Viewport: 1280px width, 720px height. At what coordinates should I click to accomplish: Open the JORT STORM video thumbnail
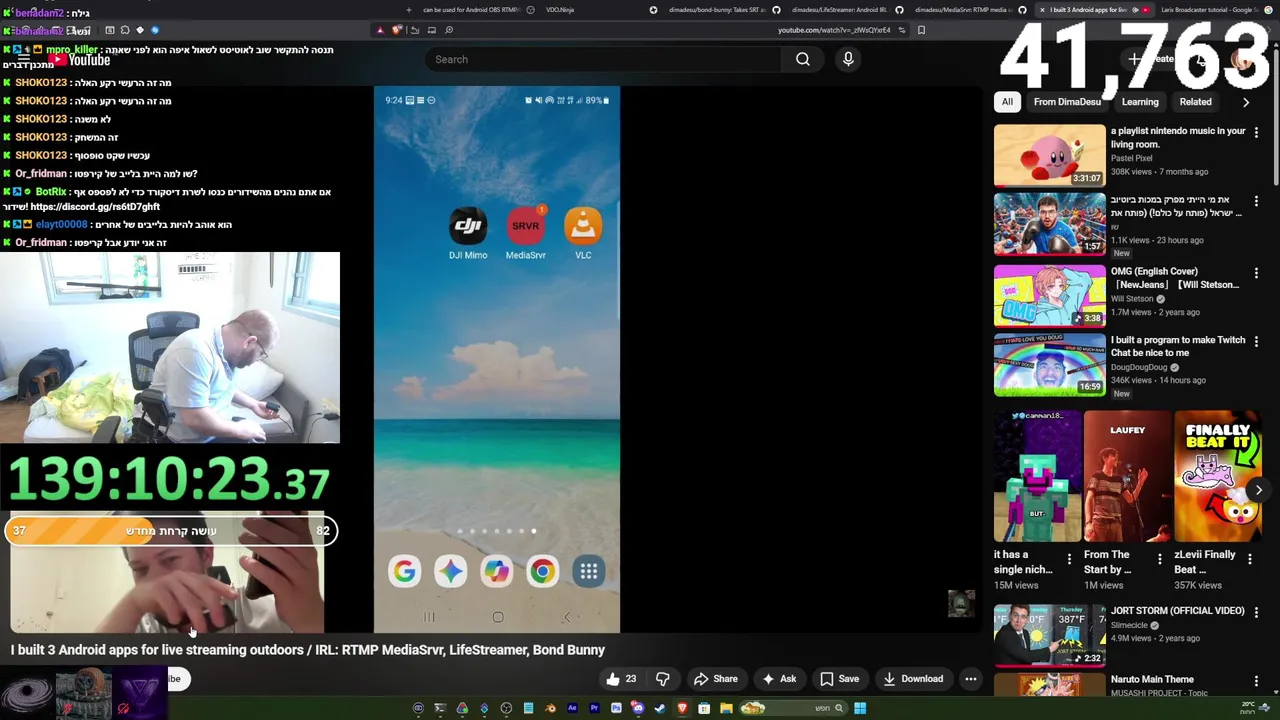[x=1049, y=634]
